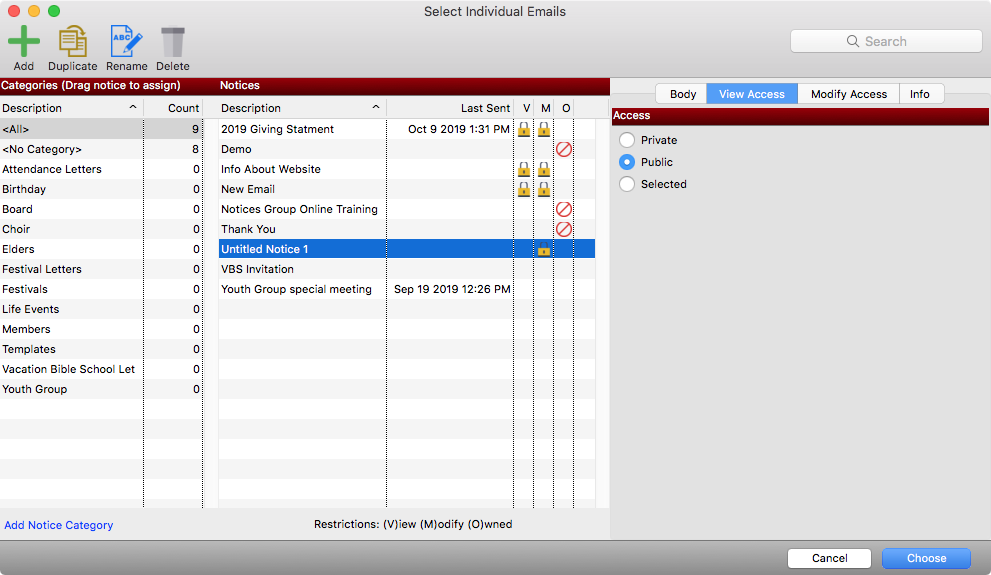991x575 pixels.
Task: Select the Public access radio button
Action: point(627,162)
